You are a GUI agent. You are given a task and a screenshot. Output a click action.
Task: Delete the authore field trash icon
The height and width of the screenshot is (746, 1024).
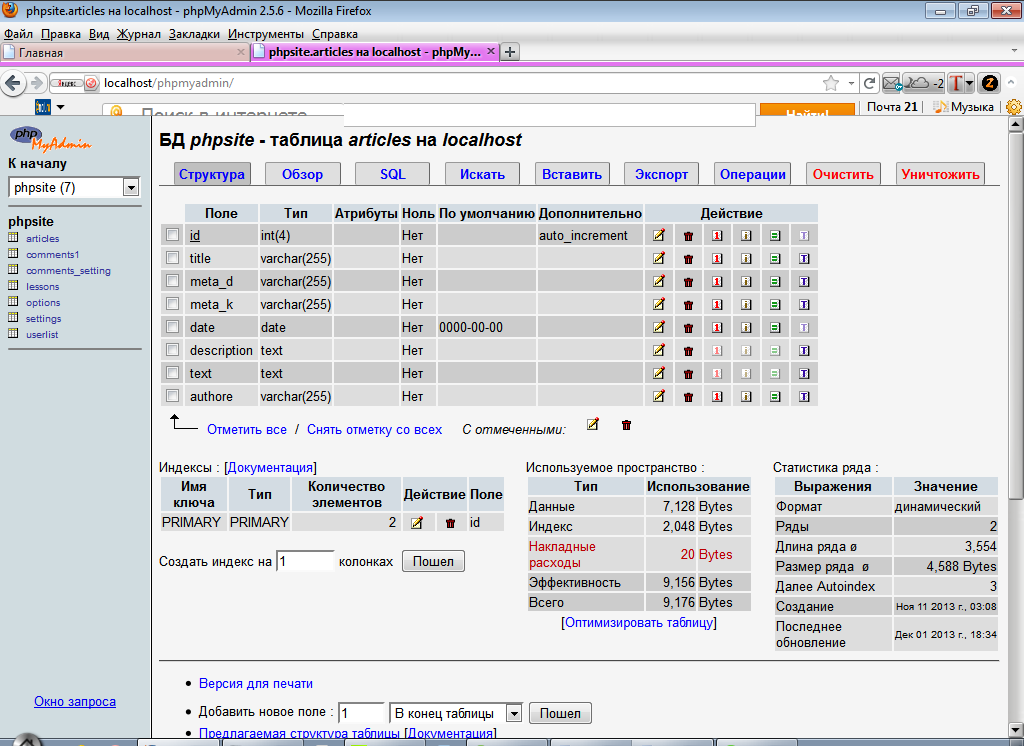coord(688,397)
